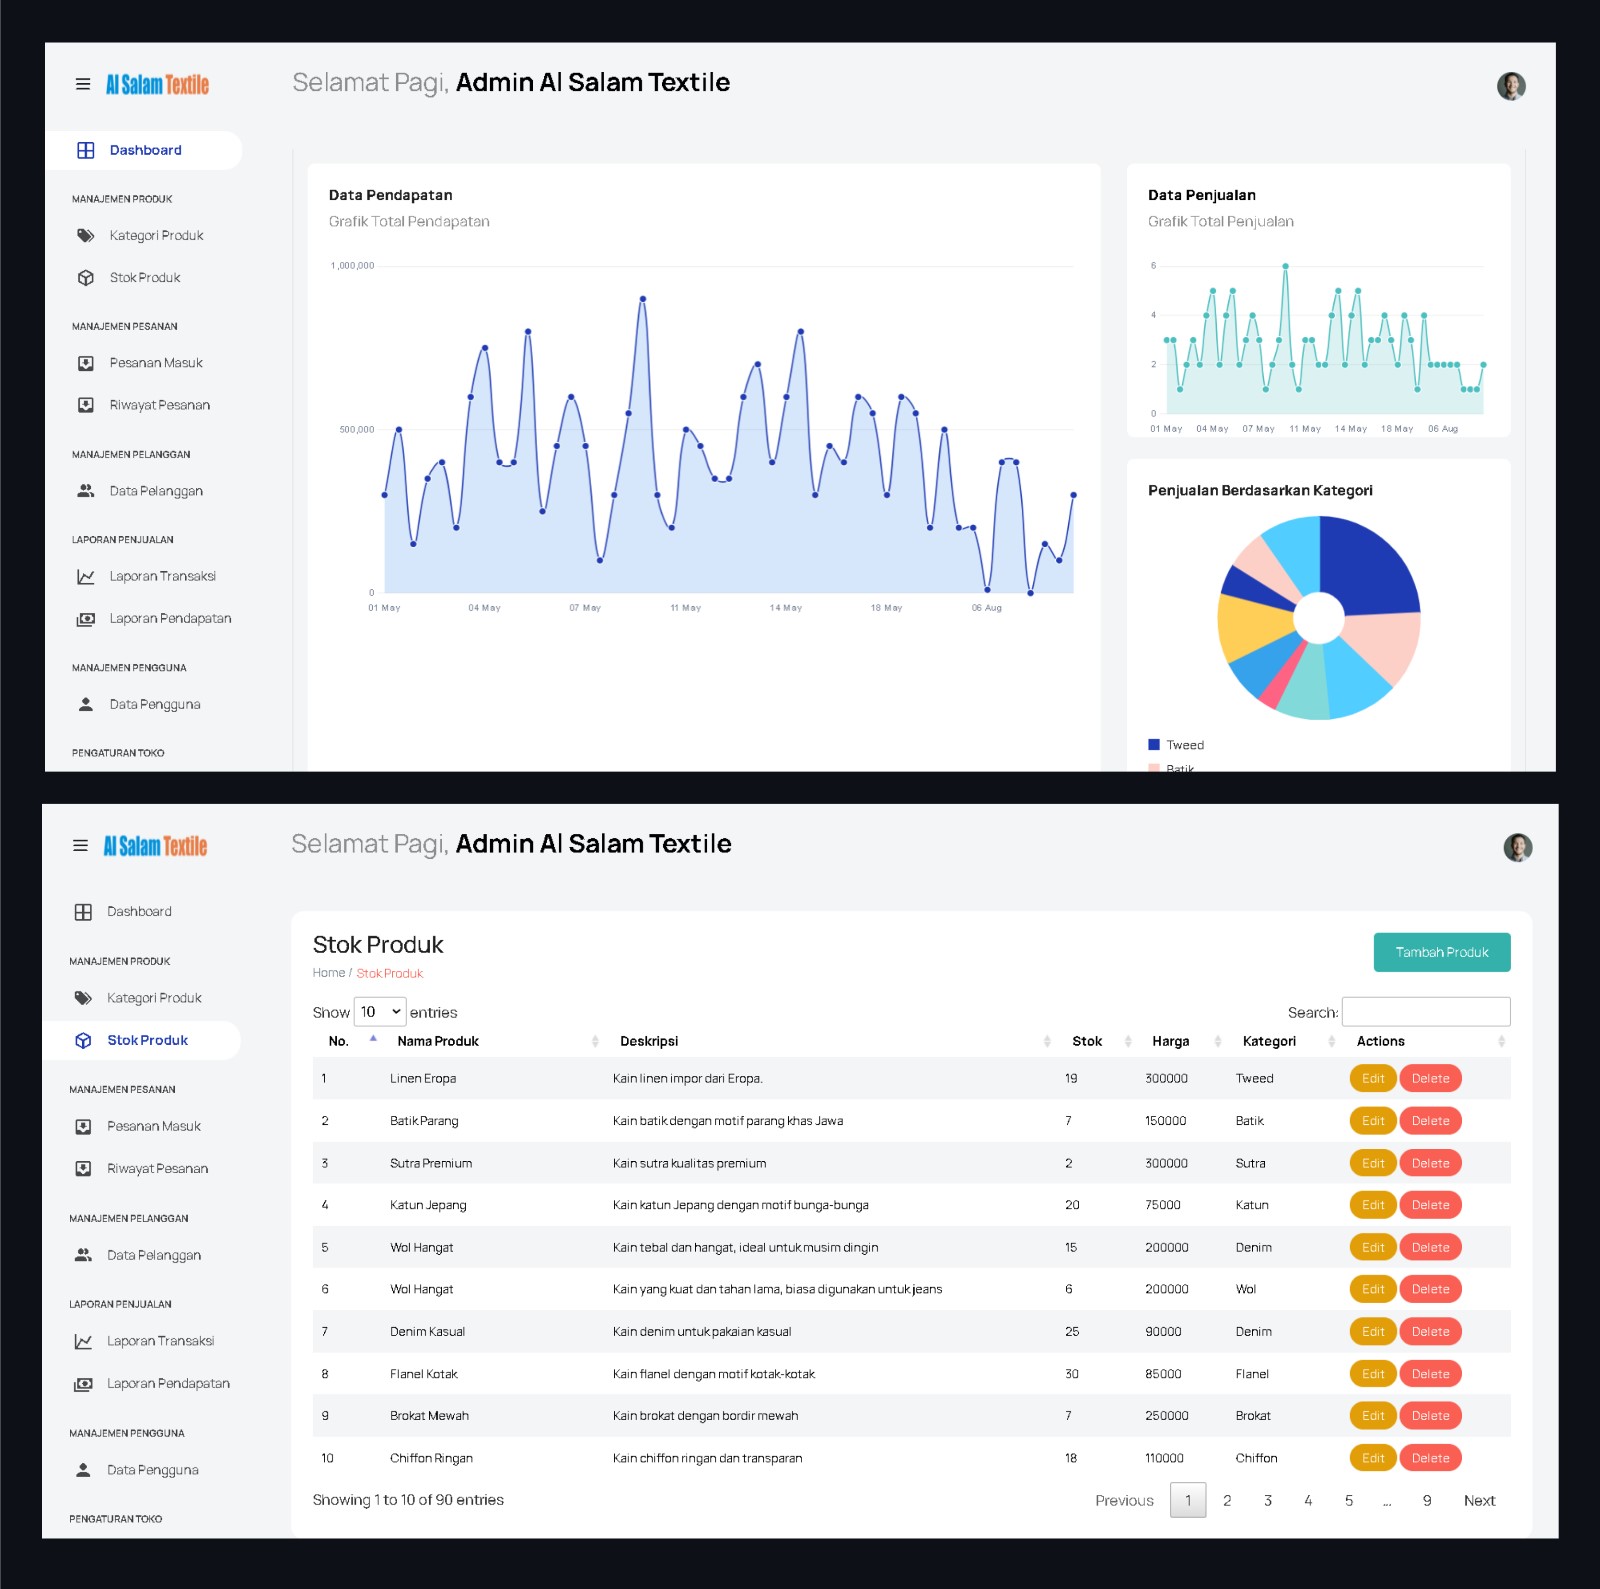Click the hamburger menu icon in the Stok Produk view

point(80,846)
